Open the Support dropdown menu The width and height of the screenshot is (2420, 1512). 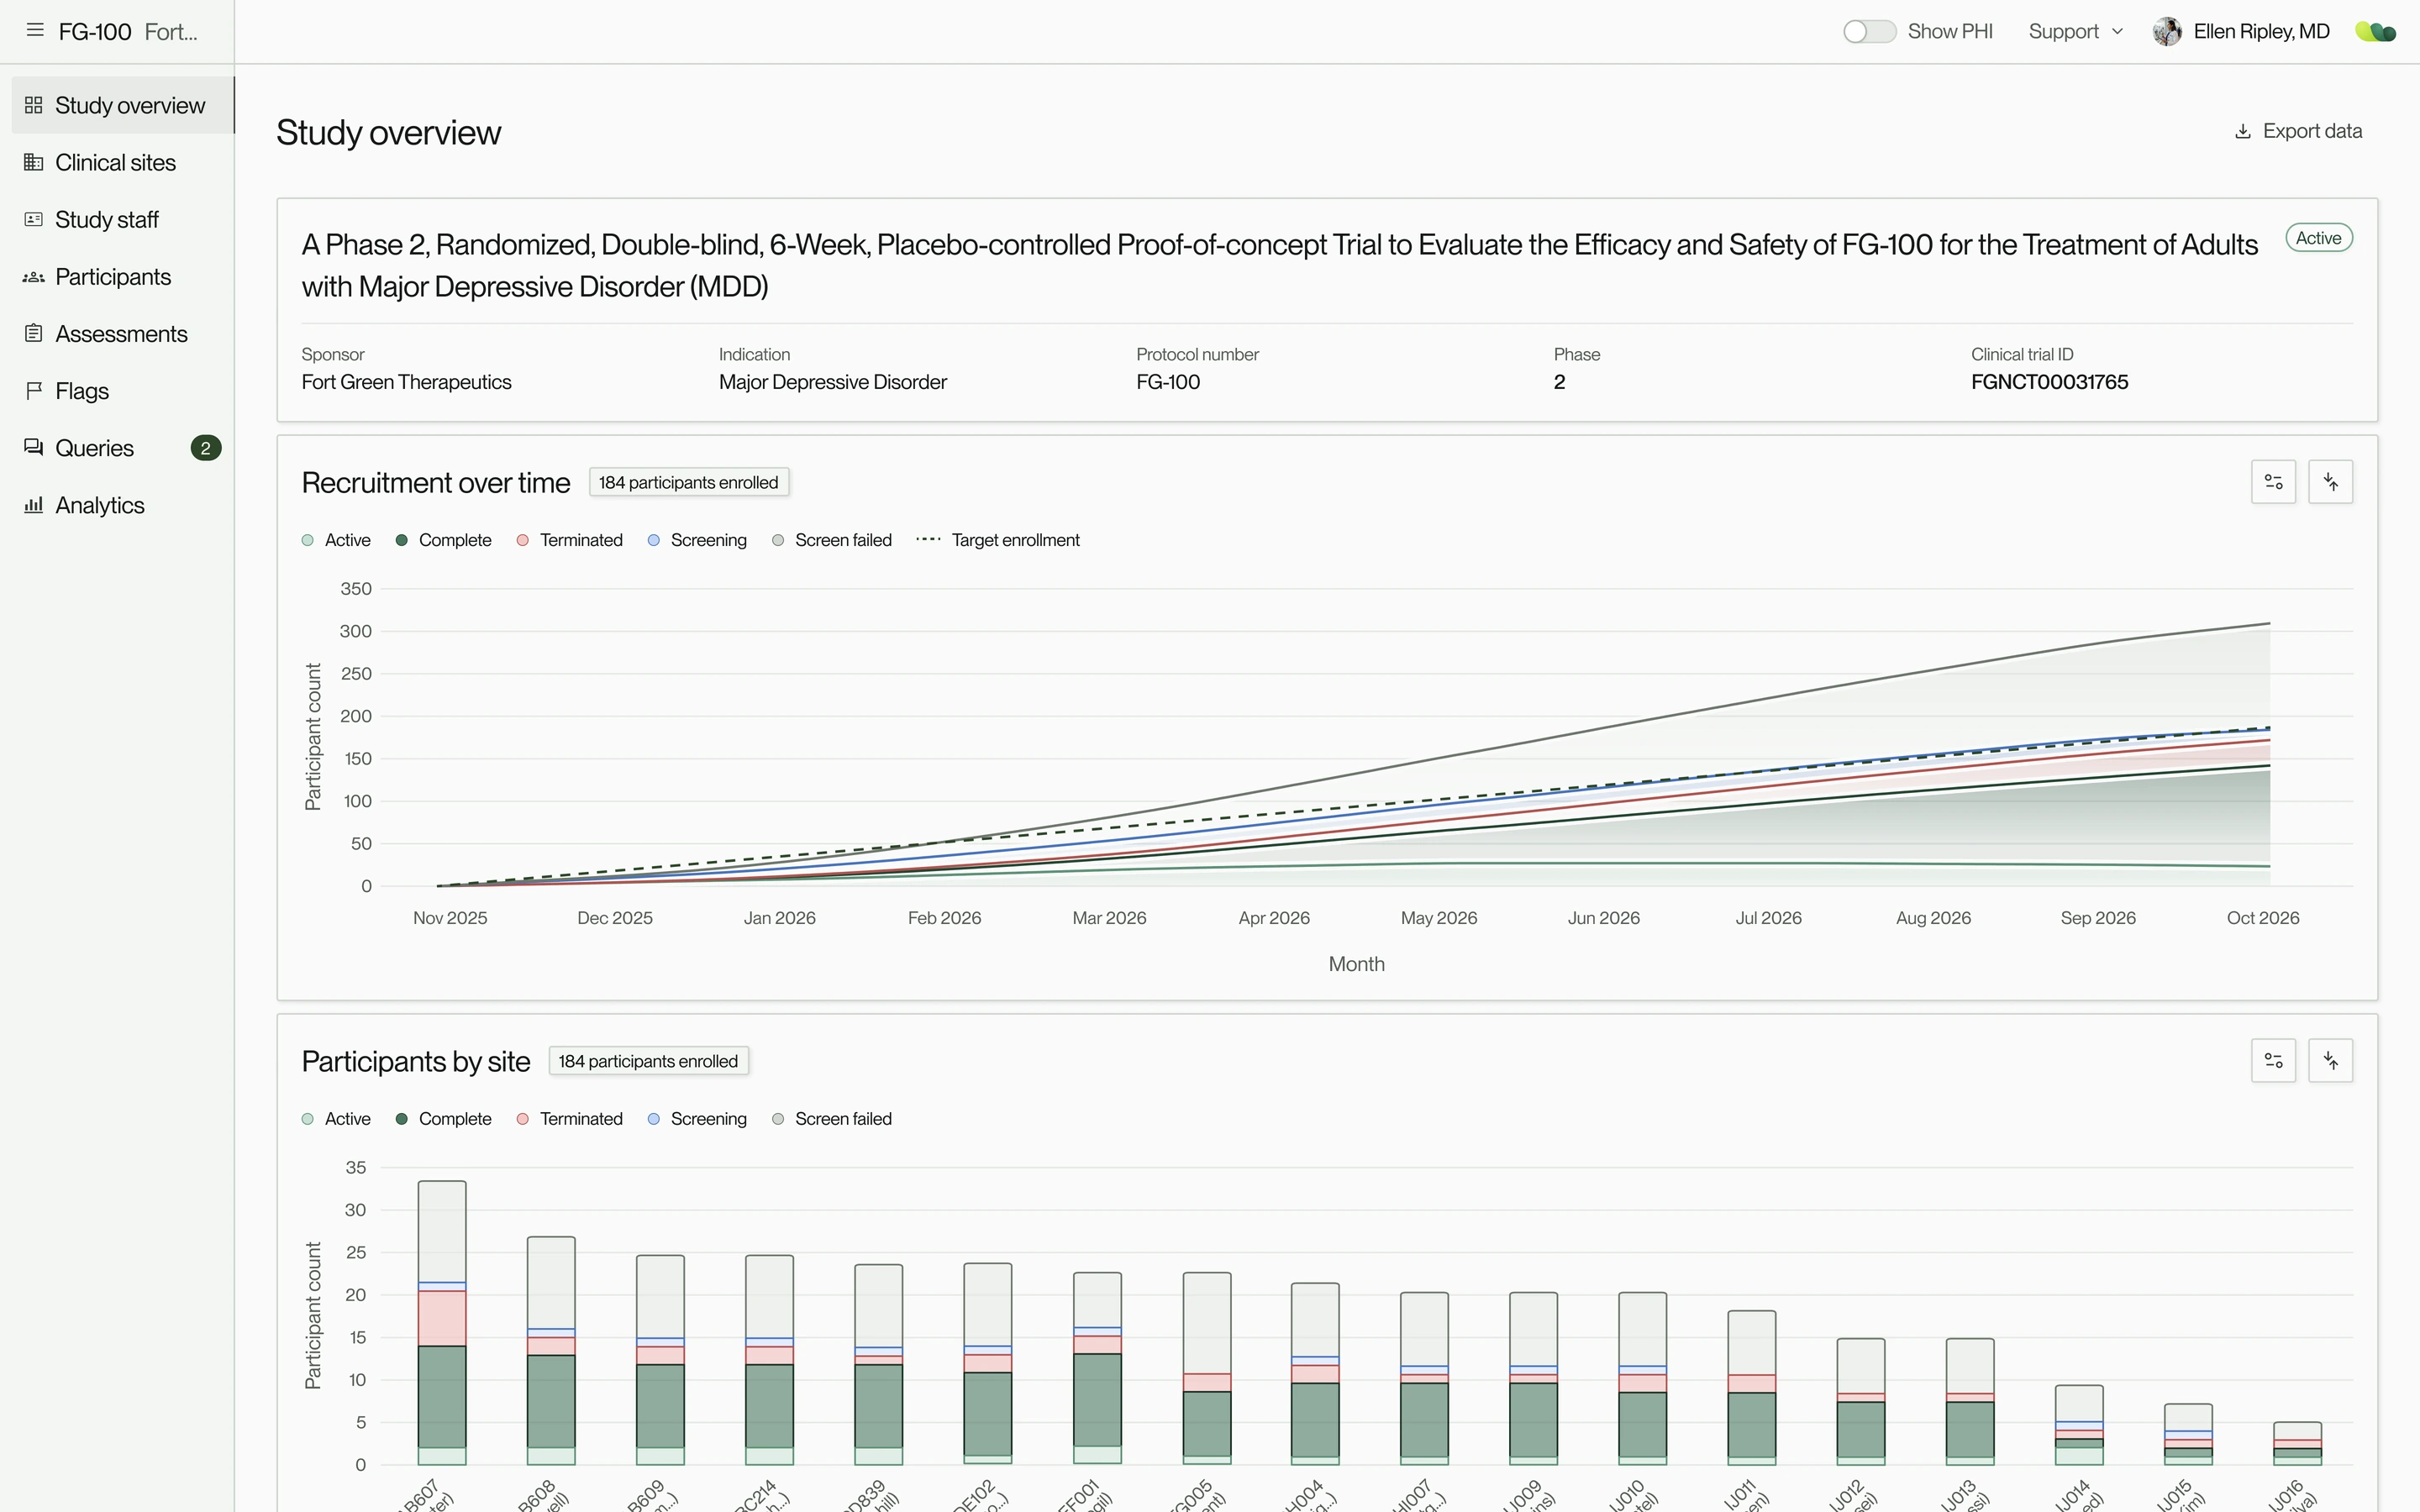[2075, 31]
